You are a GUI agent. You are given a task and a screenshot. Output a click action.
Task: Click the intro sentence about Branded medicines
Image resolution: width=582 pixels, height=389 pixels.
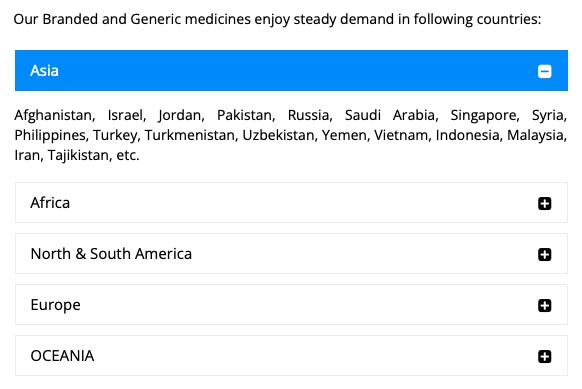[277, 19]
